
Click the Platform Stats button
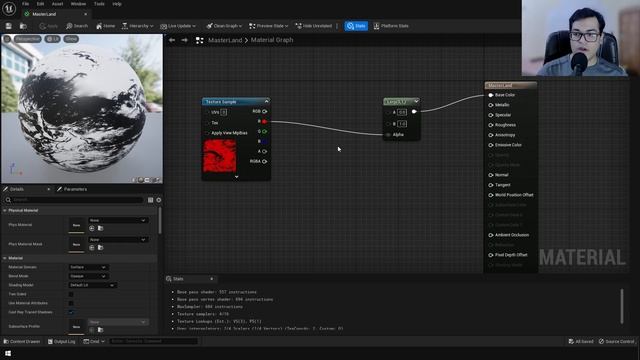pos(391,26)
